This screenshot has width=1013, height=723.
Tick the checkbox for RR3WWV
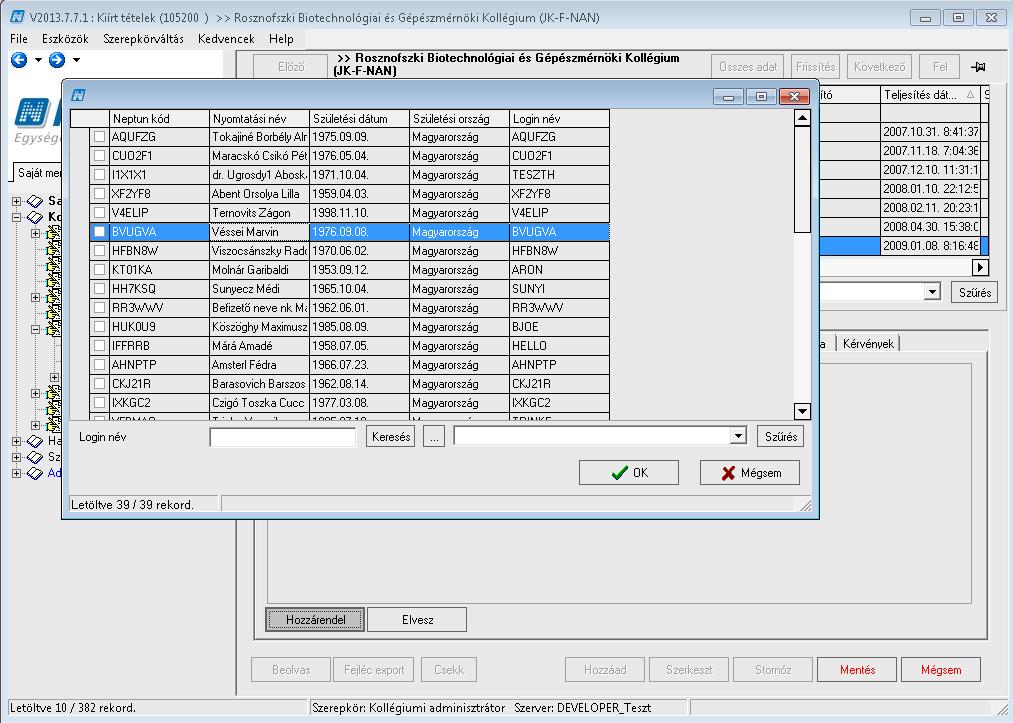click(99, 308)
